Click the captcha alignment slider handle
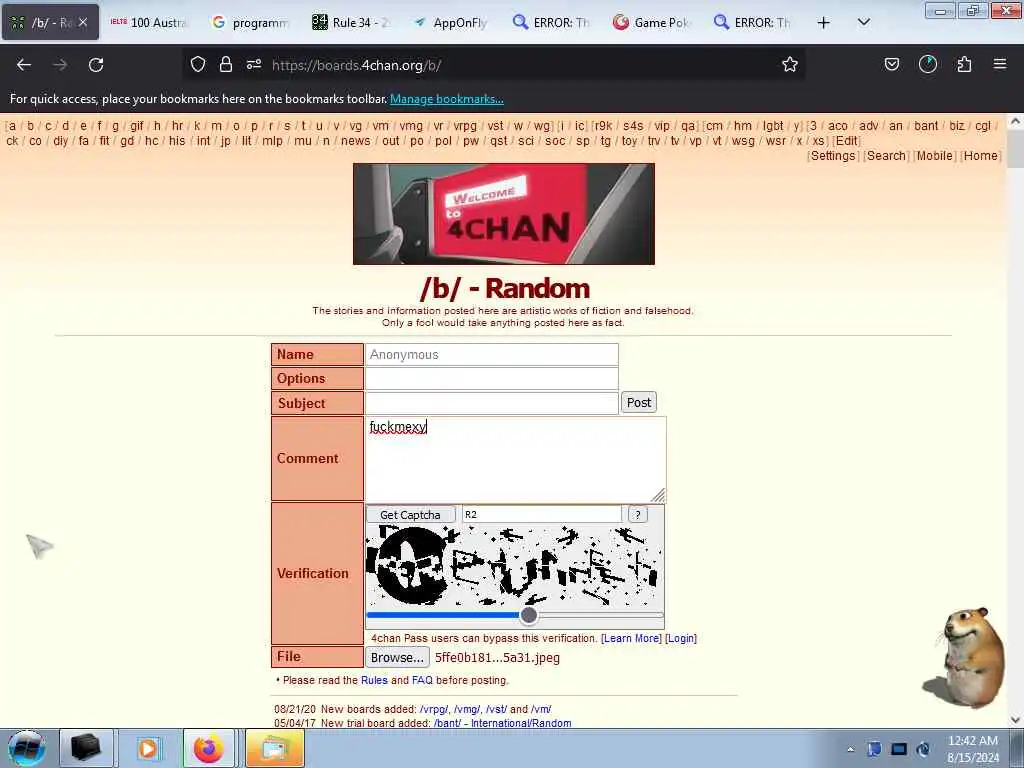This screenshot has height=768, width=1024. [x=529, y=615]
